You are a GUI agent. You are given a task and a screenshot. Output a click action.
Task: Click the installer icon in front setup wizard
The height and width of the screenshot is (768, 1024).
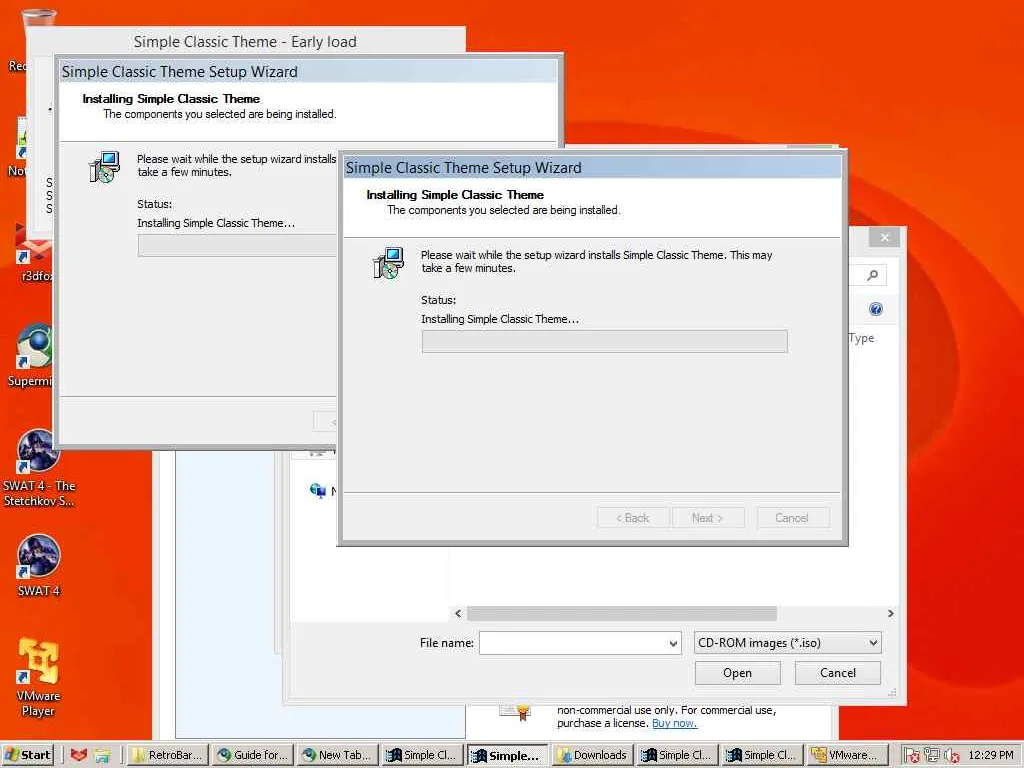[388, 263]
